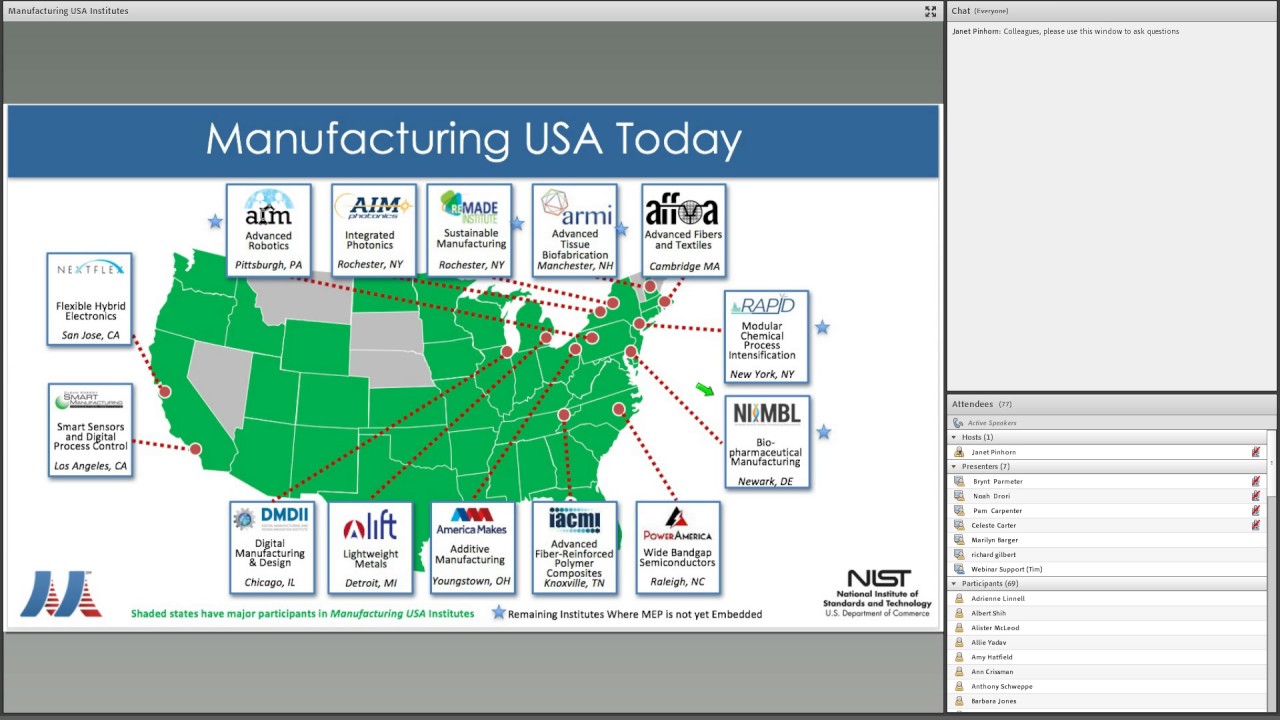Screen dimensions: 1280x720
Task: Click muted microphone icon for Janet Pinhorn
Action: [x=1256, y=452]
